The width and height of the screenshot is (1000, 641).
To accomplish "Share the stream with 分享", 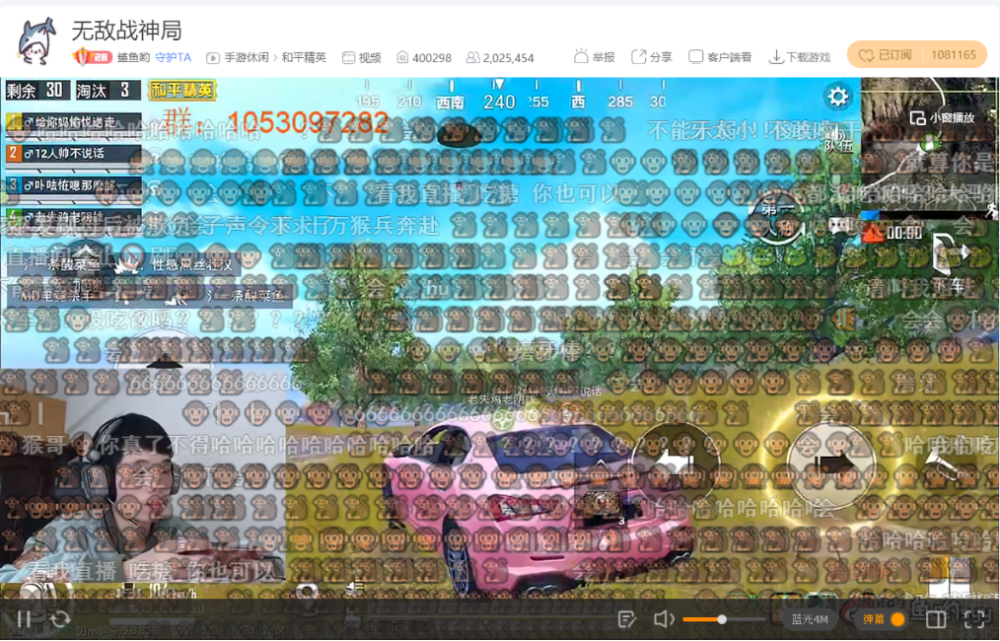I will point(652,57).
